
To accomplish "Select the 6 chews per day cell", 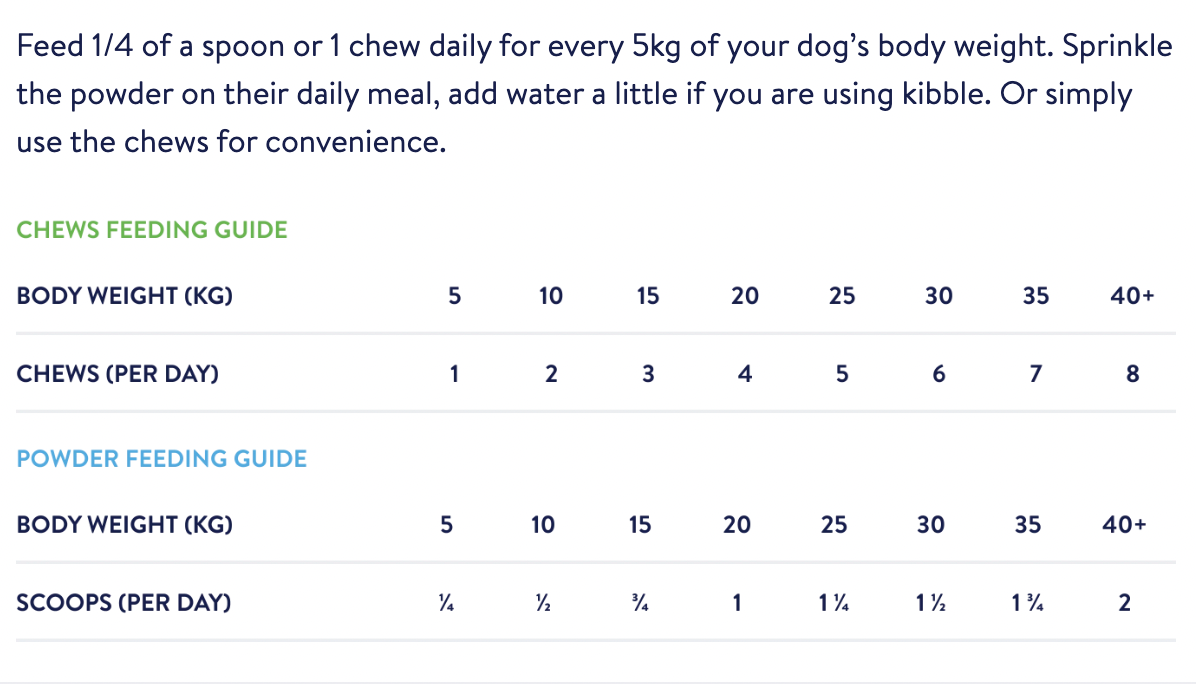I will (938, 374).
